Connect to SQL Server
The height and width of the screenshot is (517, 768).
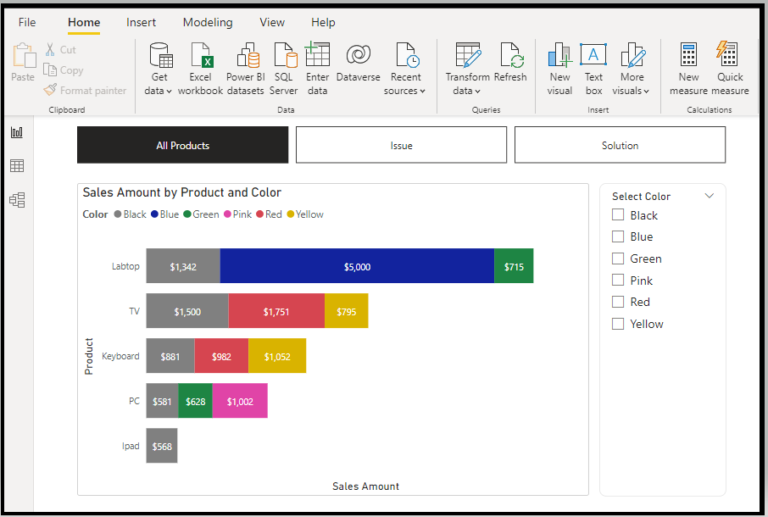[x=284, y=69]
